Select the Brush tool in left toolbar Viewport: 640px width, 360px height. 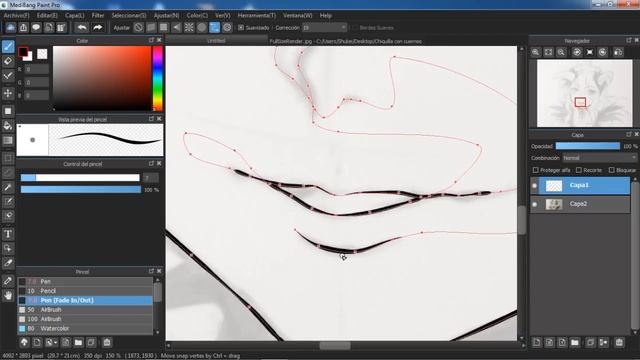coord(8,47)
